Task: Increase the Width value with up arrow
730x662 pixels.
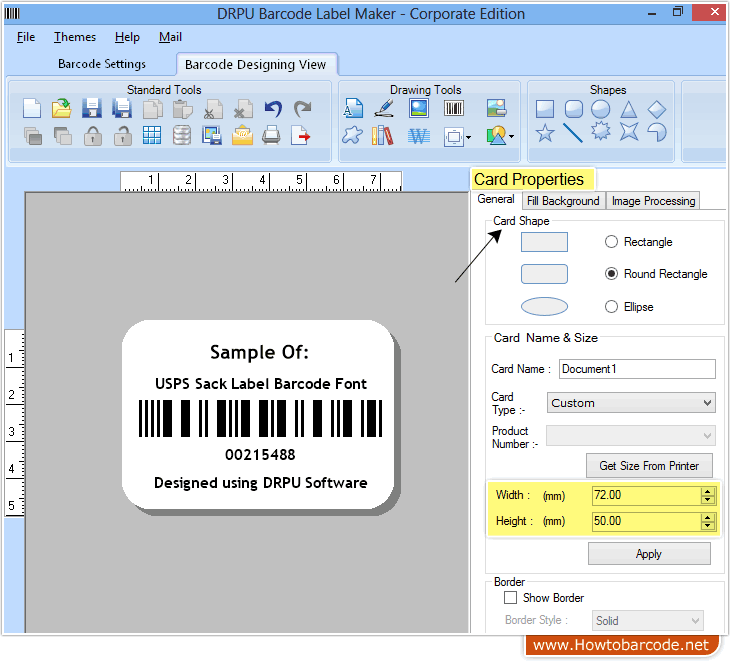Action: click(708, 491)
